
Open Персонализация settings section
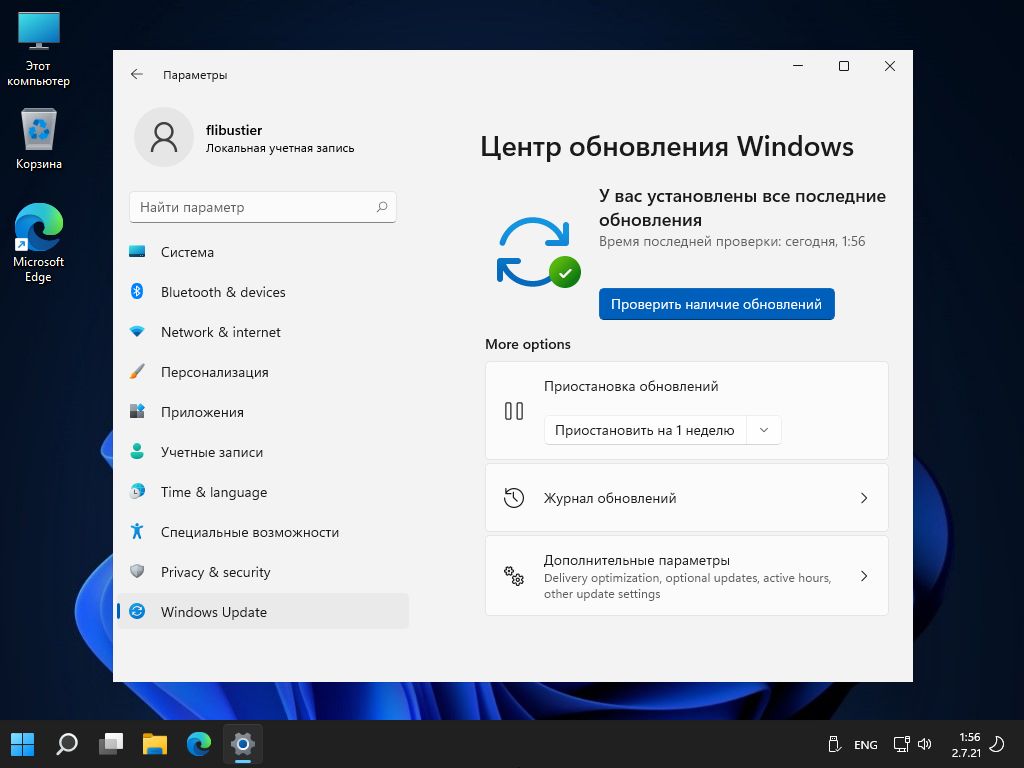(x=214, y=372)
